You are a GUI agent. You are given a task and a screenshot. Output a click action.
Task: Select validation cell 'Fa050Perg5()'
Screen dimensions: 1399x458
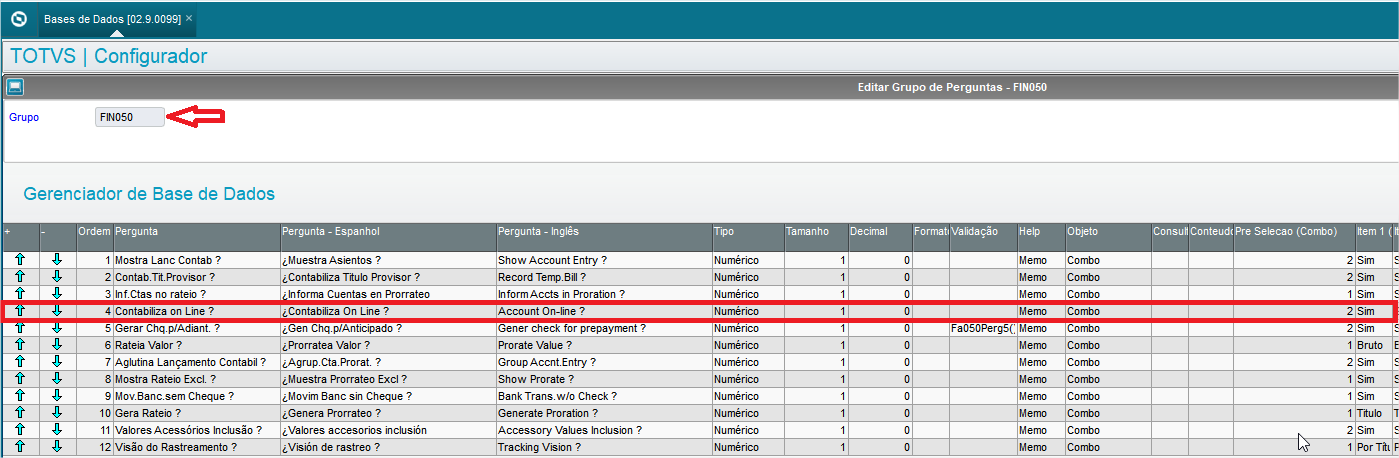pyautogui.click(x=983, y=328)
